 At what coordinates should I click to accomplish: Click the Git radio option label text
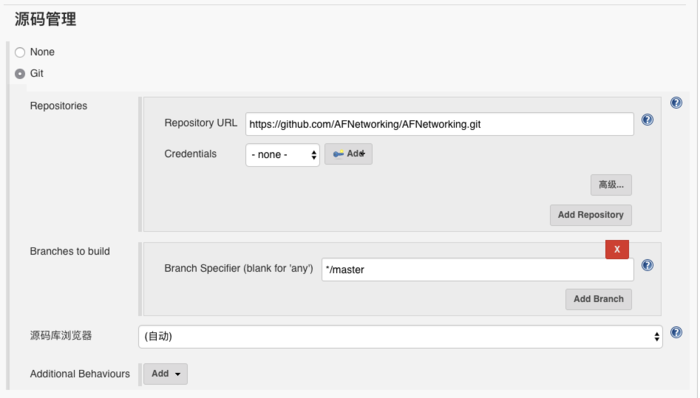[x=37, y=73]
